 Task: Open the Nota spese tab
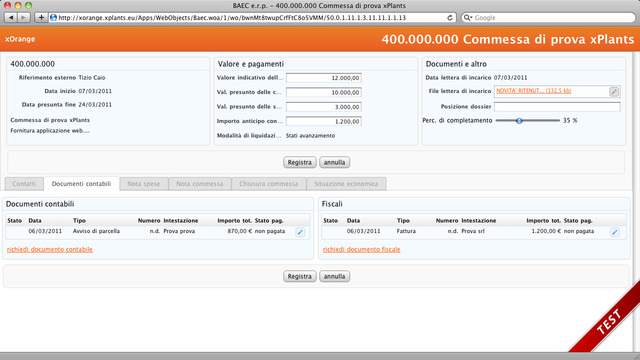144,184
